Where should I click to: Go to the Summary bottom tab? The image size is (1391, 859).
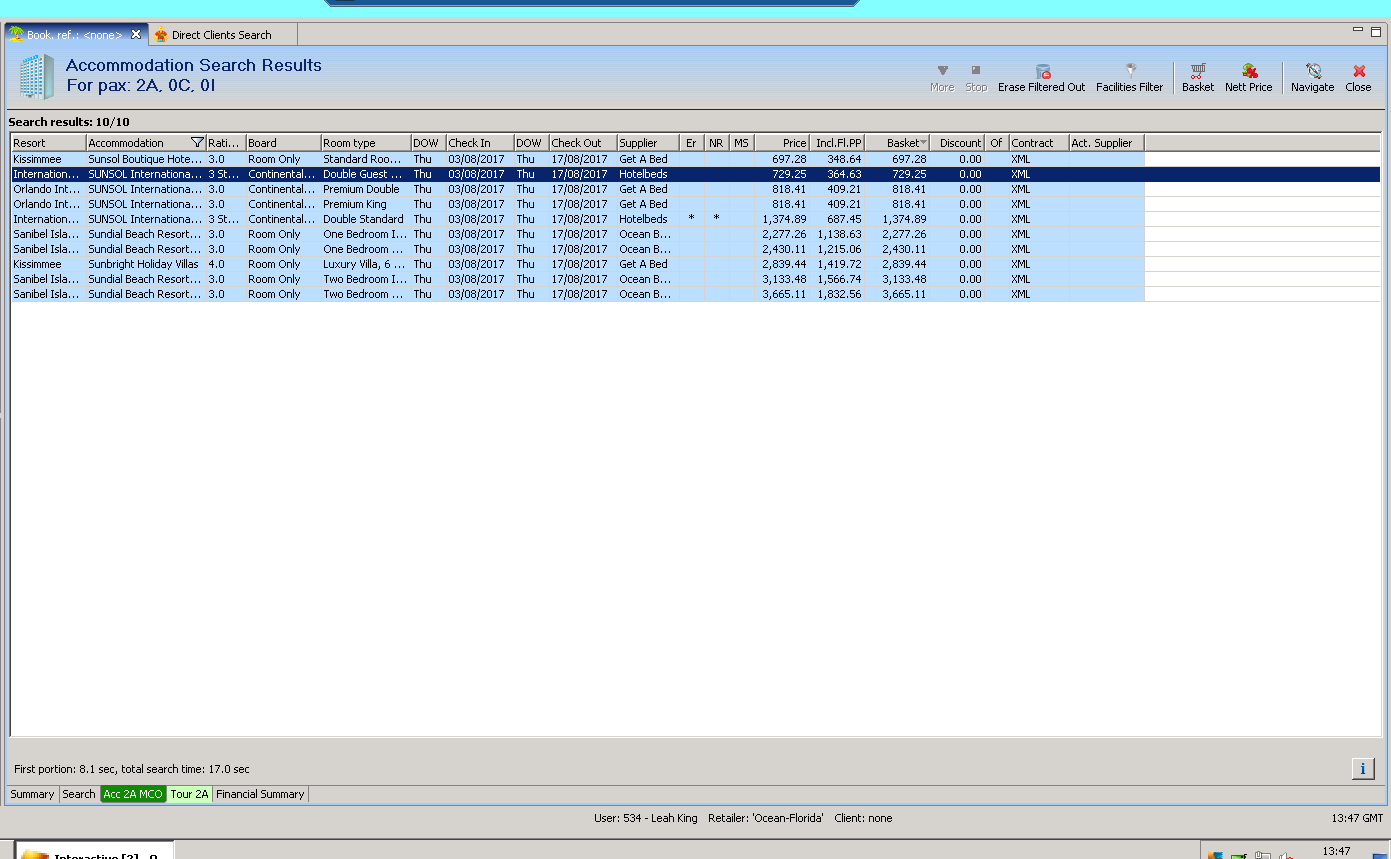tap(32, 794)
